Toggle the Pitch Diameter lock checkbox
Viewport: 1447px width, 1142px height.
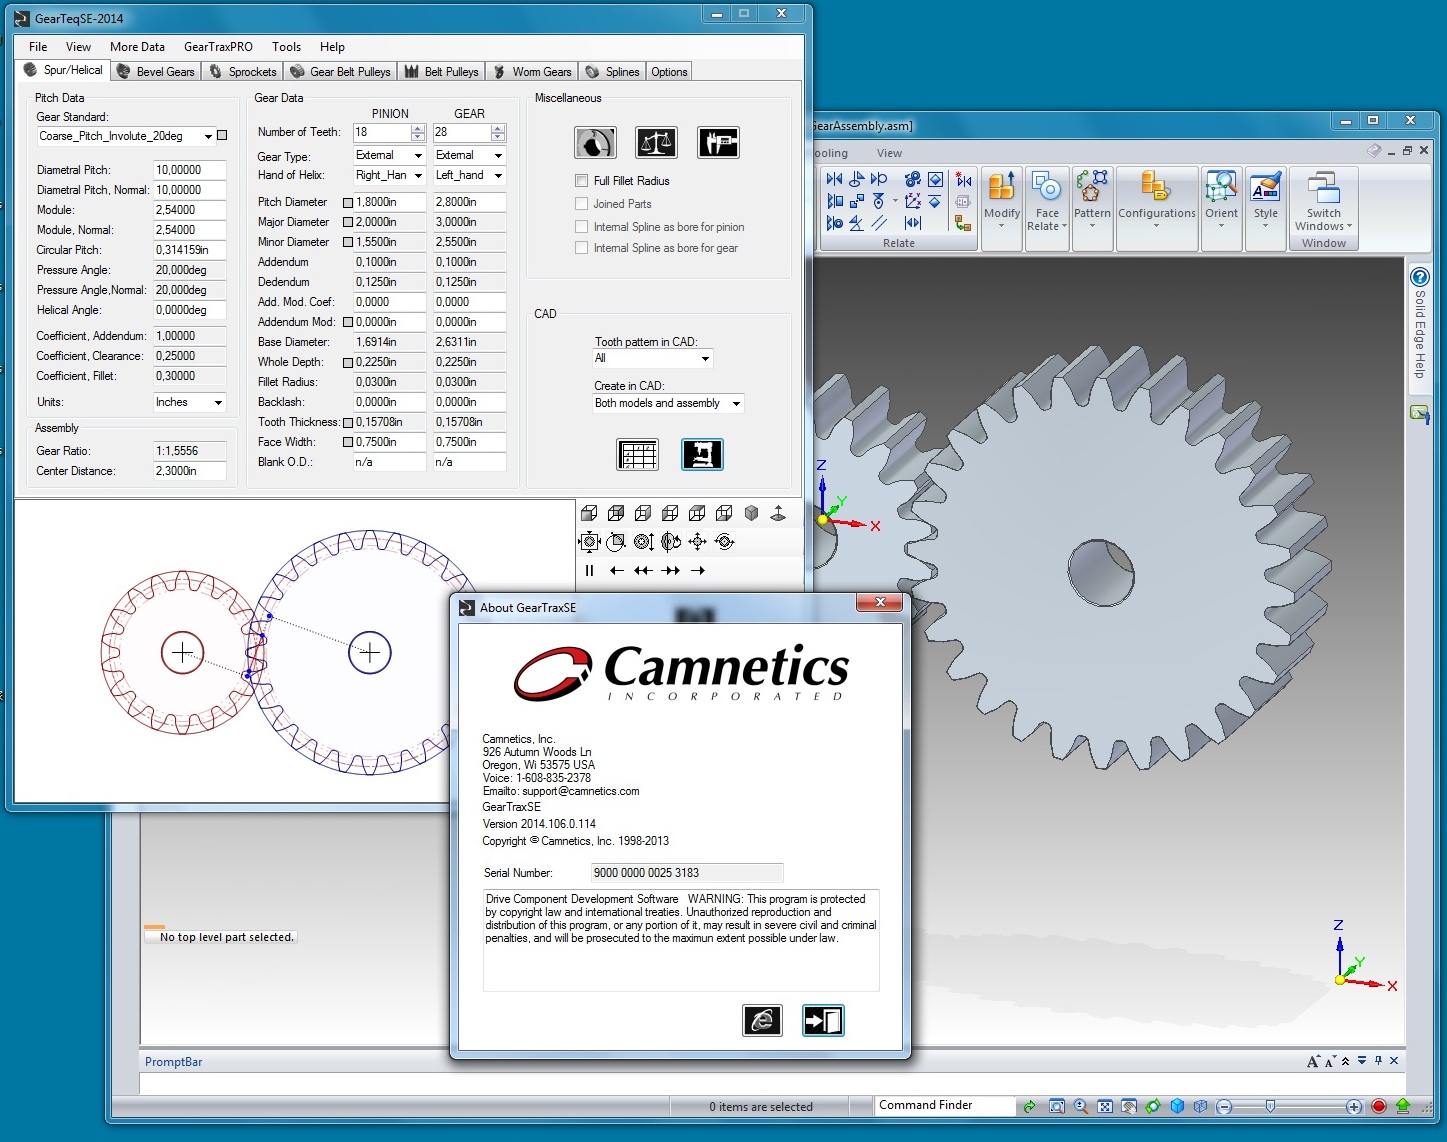(x=348, y=202)
